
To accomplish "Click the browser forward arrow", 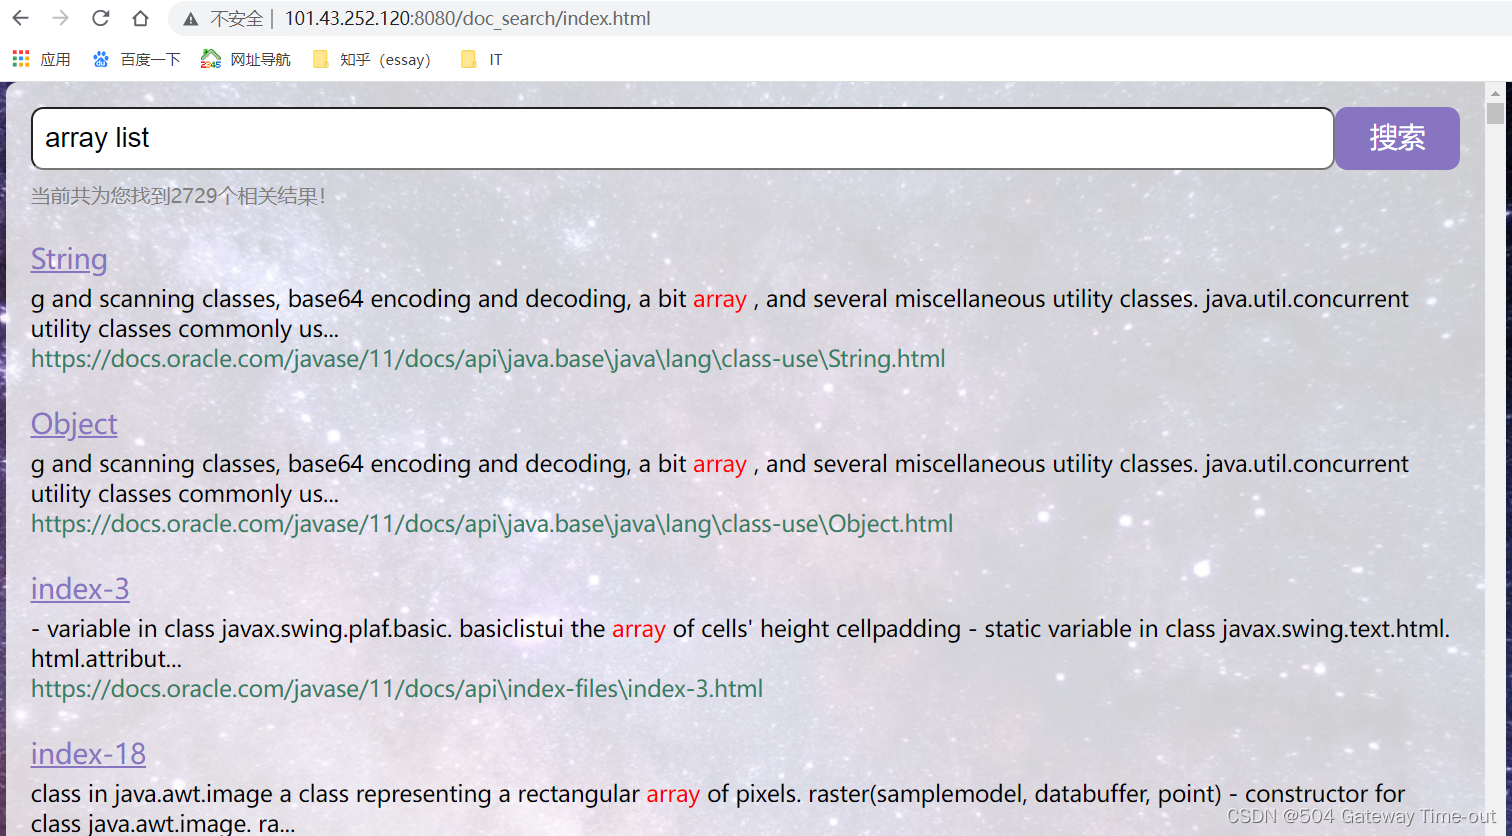I will coord(60,18).
